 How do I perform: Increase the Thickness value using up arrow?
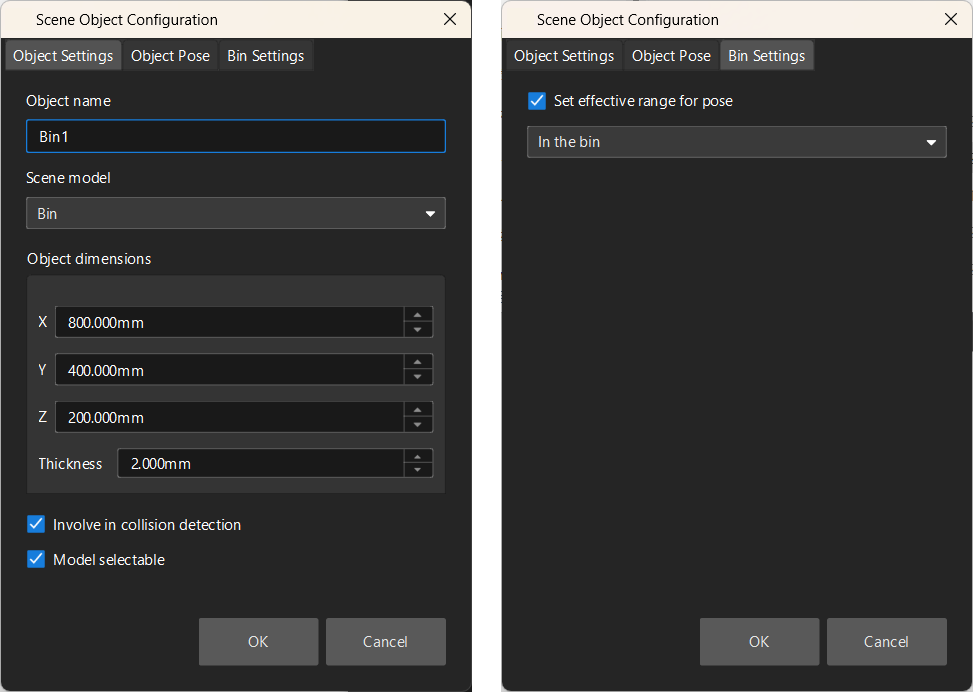pyautogui.click(x=418, y=457)
